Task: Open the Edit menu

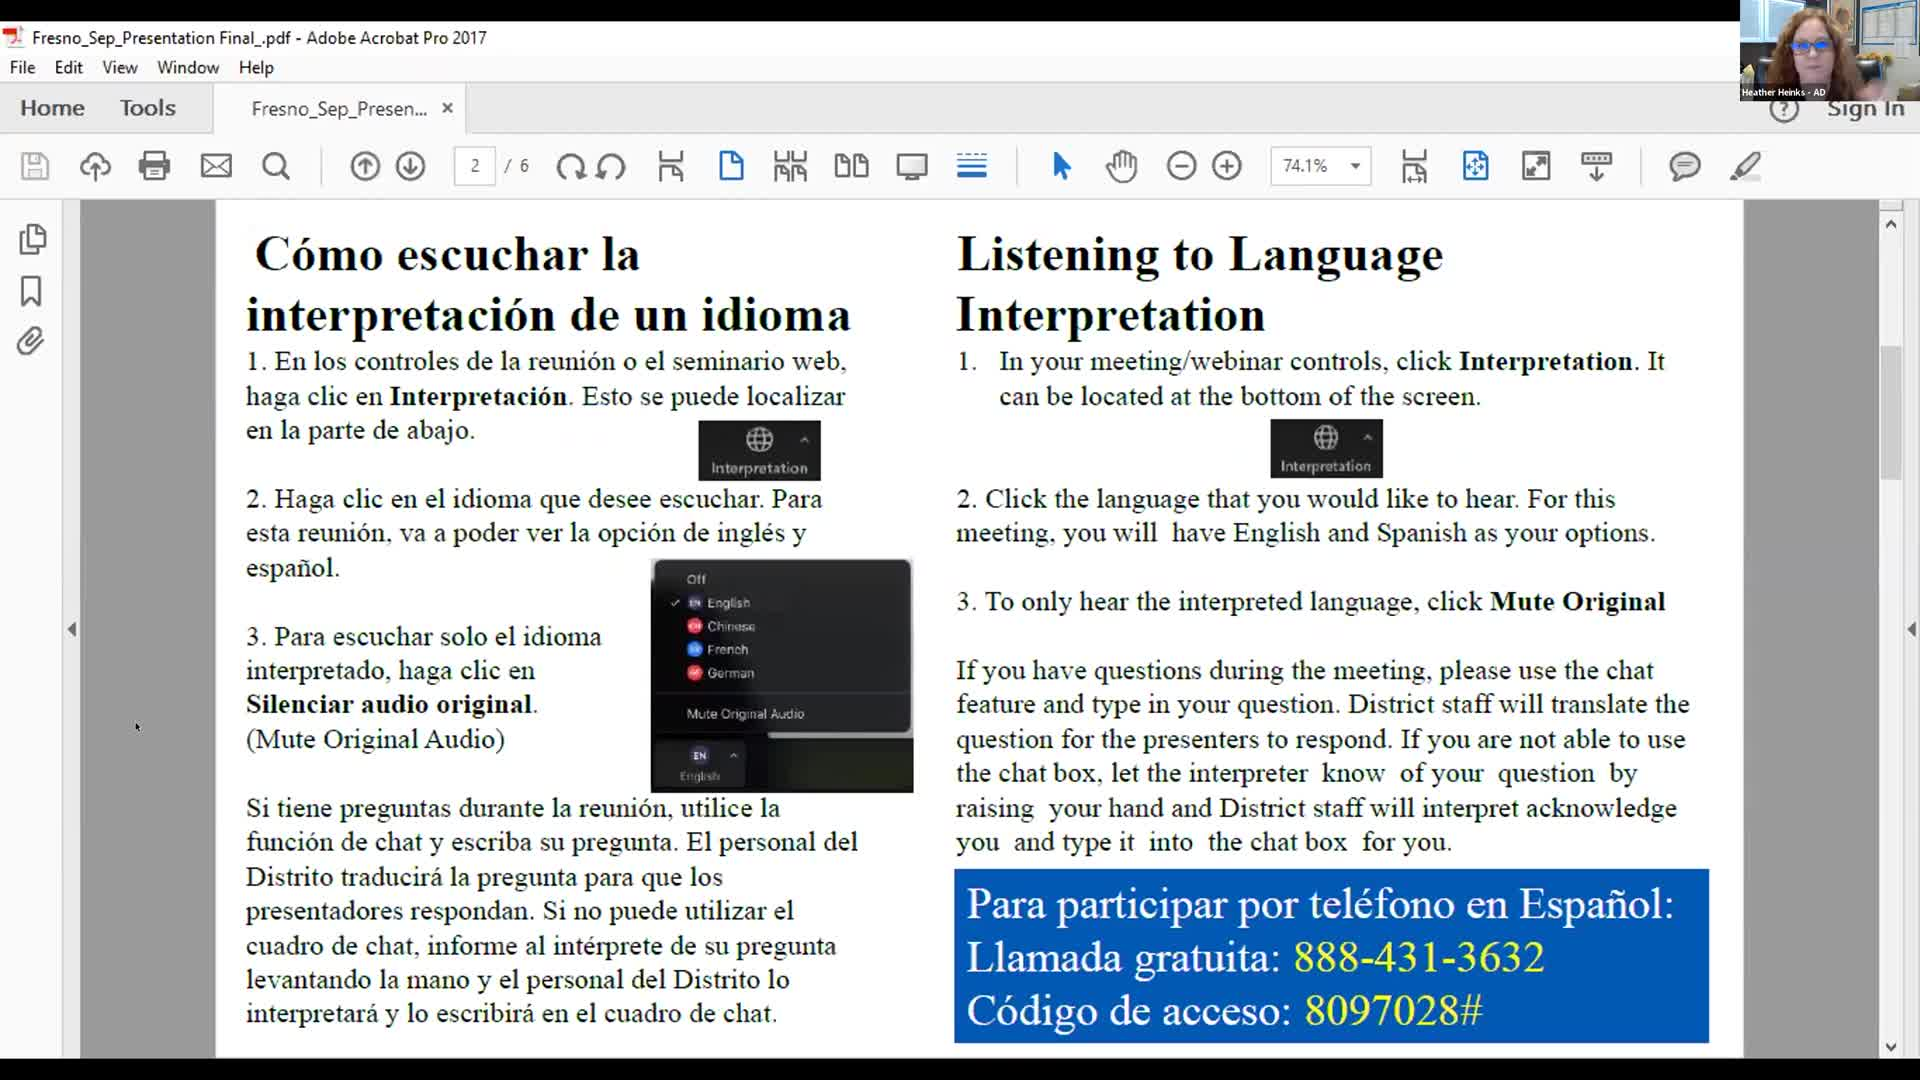Action: click(x=68, y=67)
